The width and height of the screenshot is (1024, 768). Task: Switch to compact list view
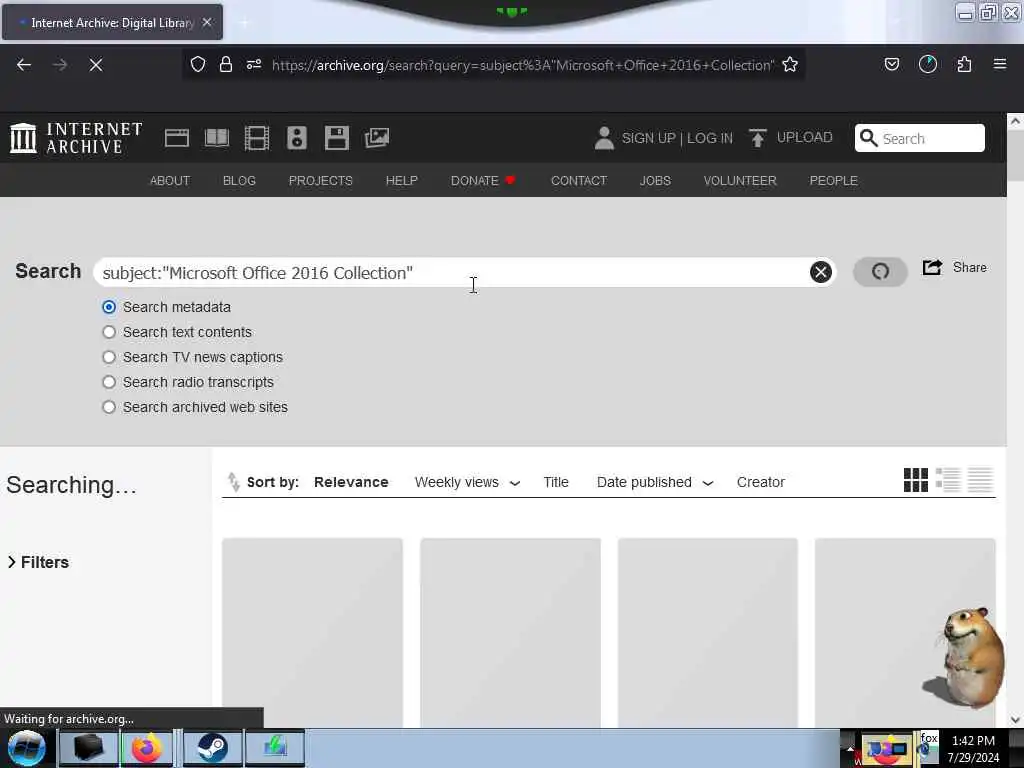click(x=980, y=480)
